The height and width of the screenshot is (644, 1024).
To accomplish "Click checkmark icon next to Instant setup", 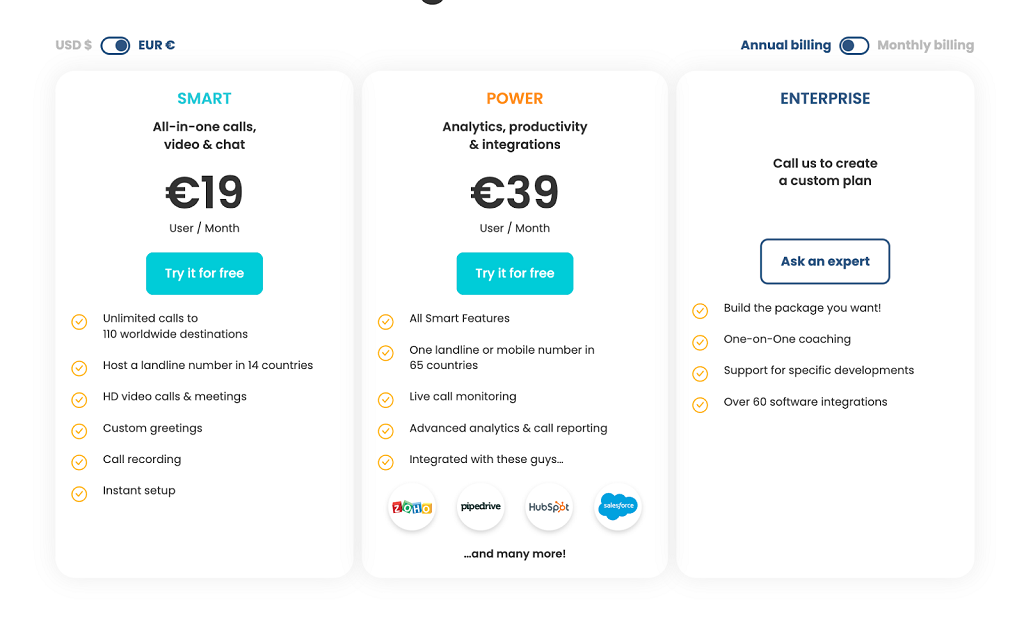I will [79, 493].
